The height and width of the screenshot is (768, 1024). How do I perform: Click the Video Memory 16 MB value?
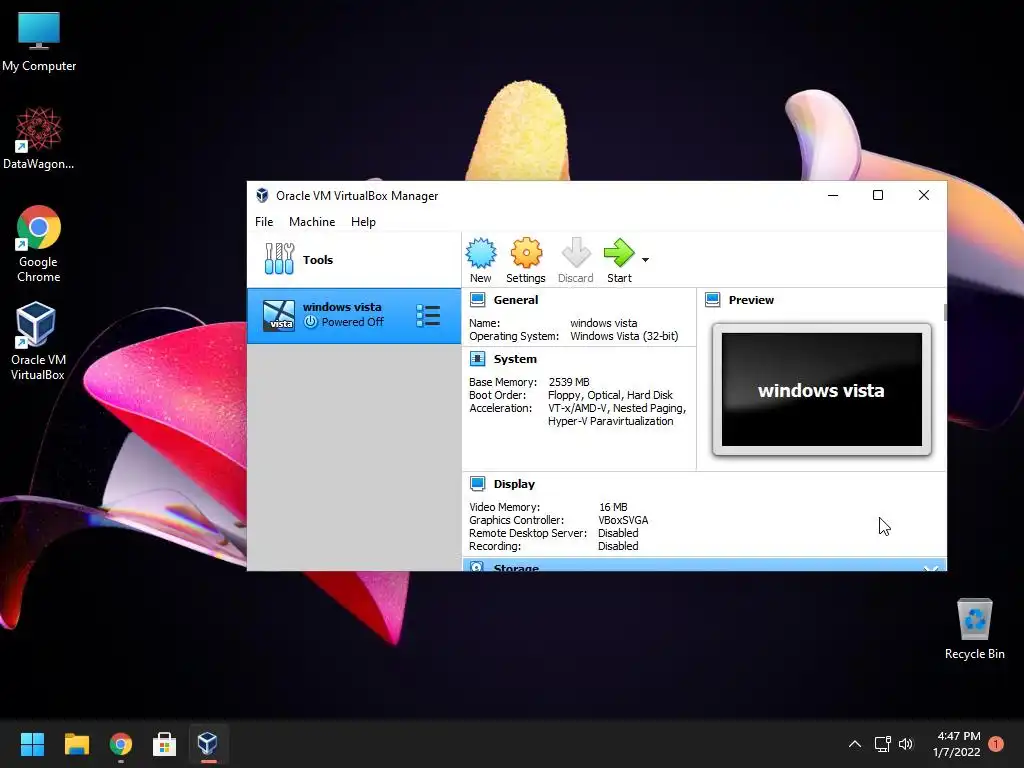(613, 507)
